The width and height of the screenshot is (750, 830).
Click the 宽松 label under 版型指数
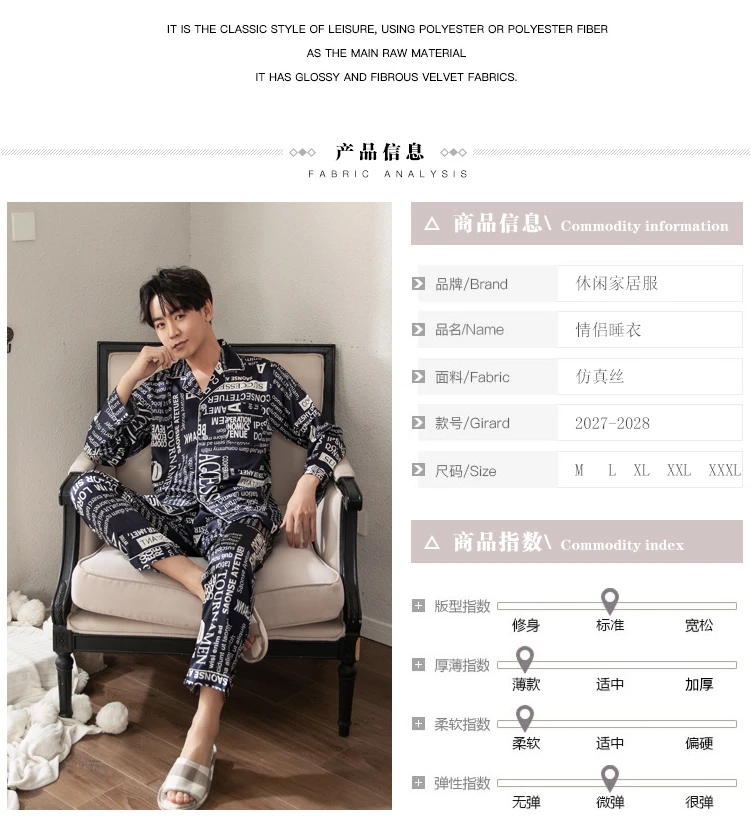click(699, 626)
